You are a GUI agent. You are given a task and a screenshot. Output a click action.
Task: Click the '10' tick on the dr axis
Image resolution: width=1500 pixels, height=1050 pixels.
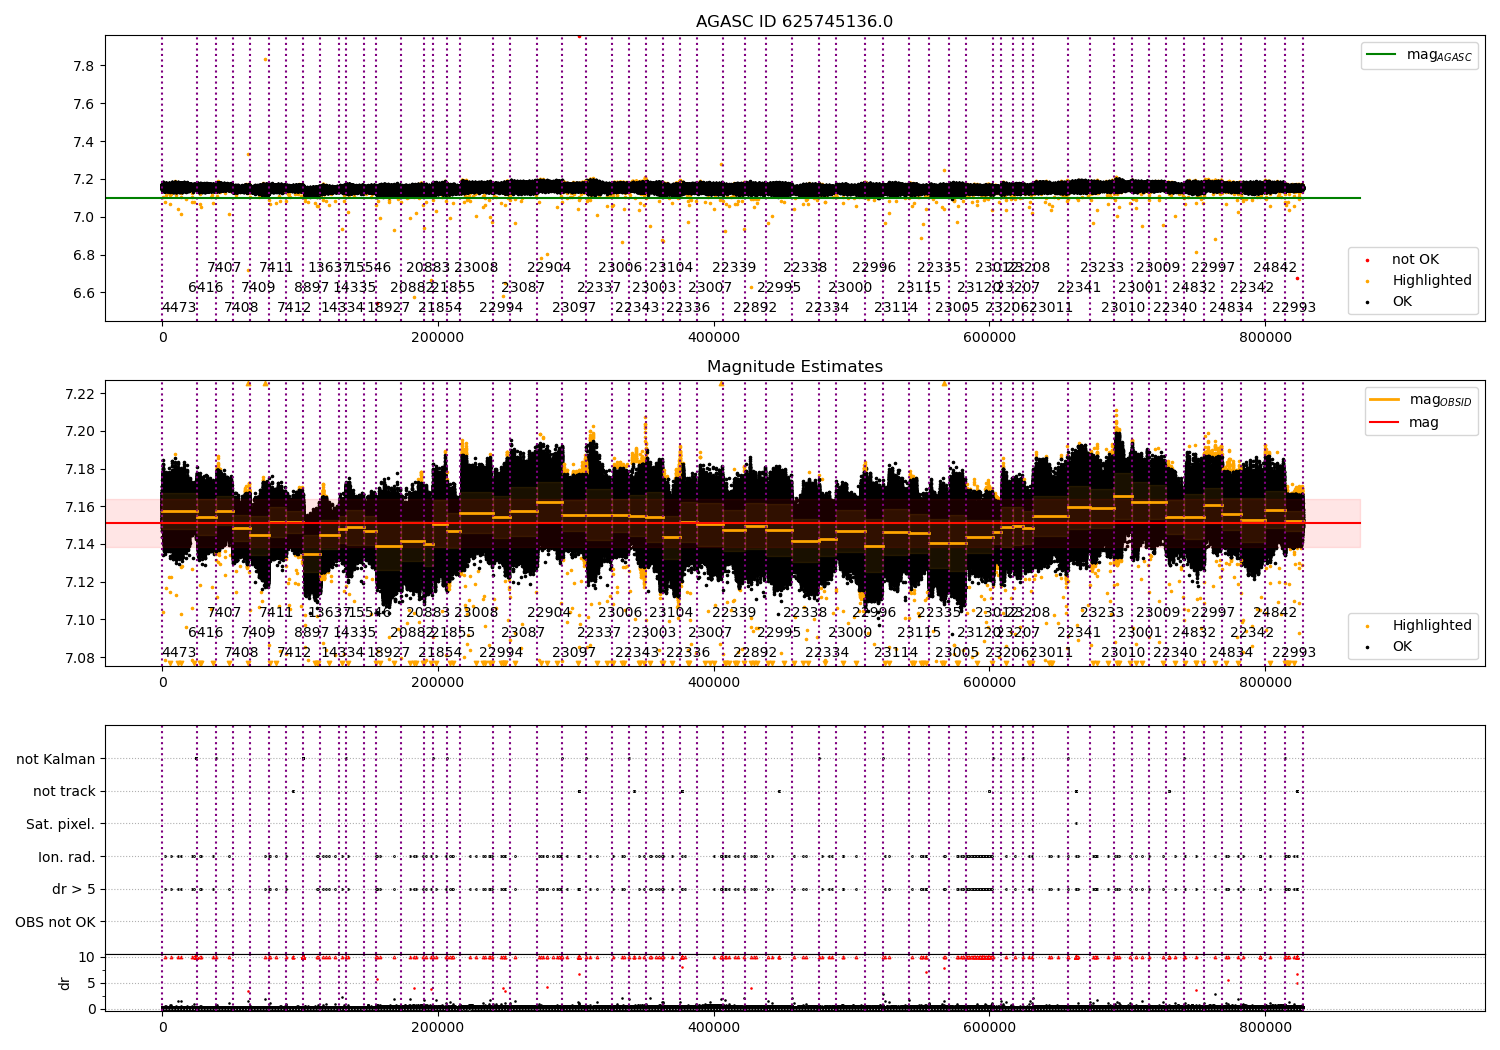point(87,957)
